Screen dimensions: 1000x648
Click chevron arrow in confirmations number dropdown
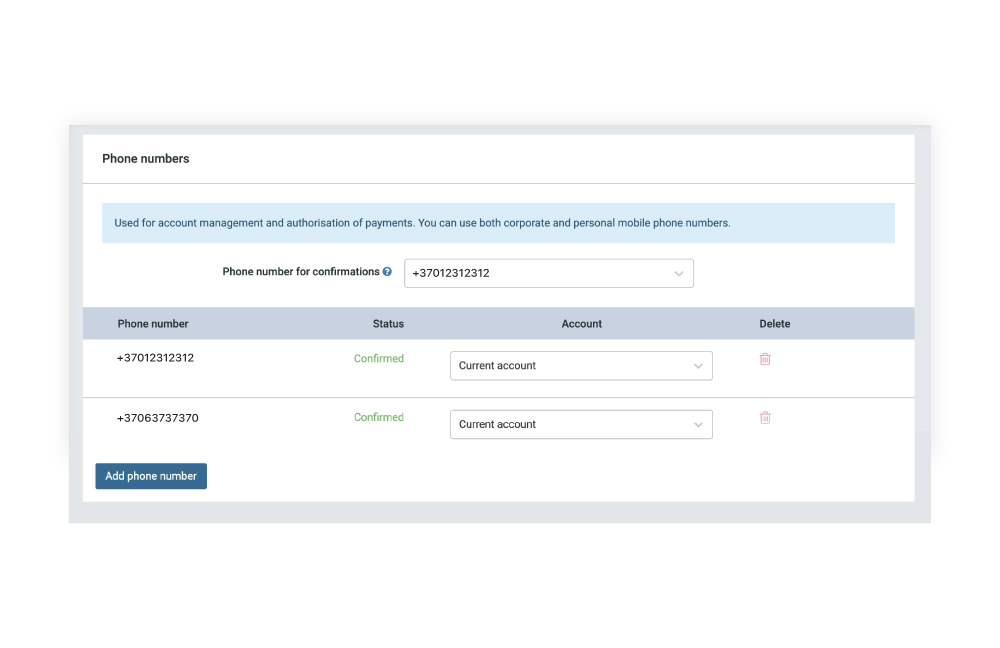[679, 274]
